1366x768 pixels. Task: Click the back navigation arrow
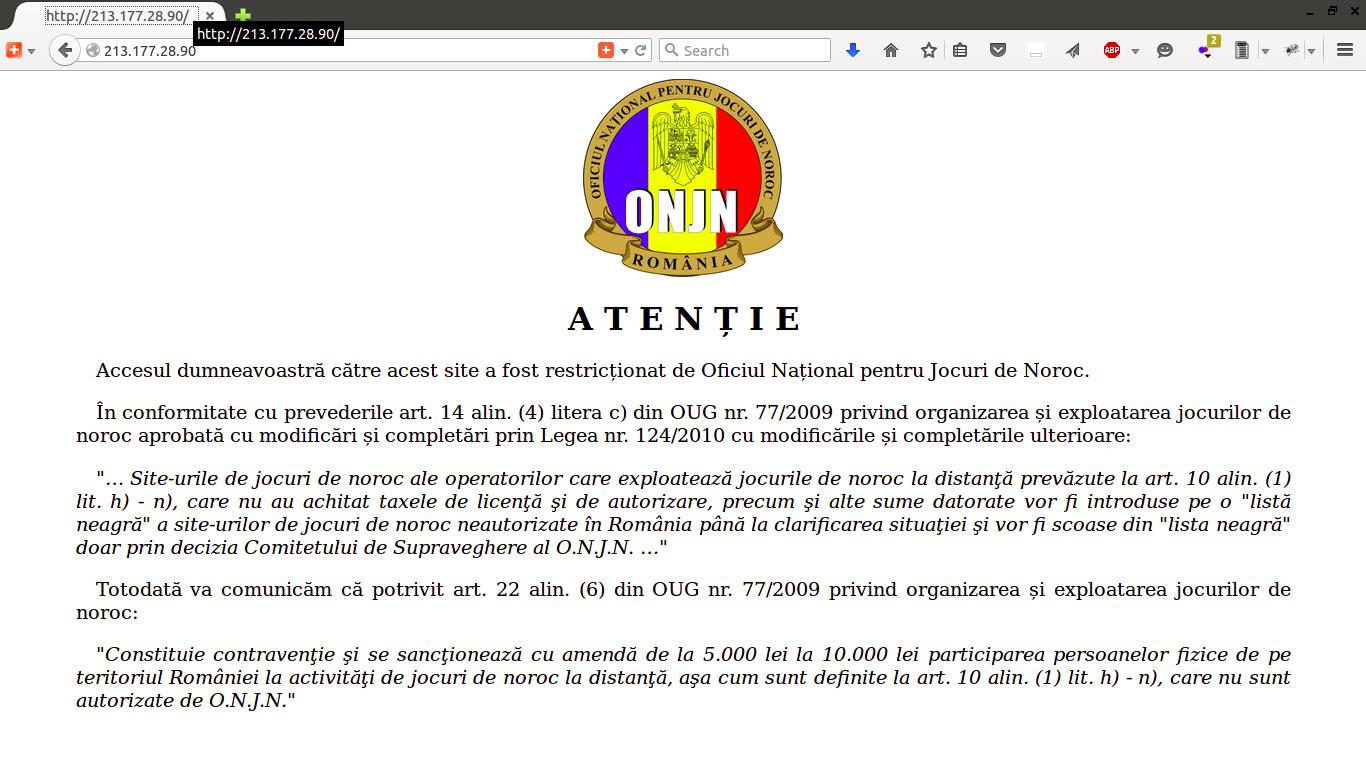coord(65,50)
